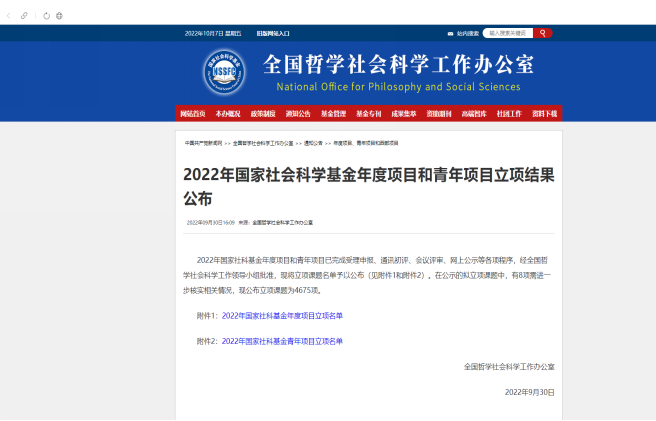Open the 成果集萃 menu item

[404, 114]
